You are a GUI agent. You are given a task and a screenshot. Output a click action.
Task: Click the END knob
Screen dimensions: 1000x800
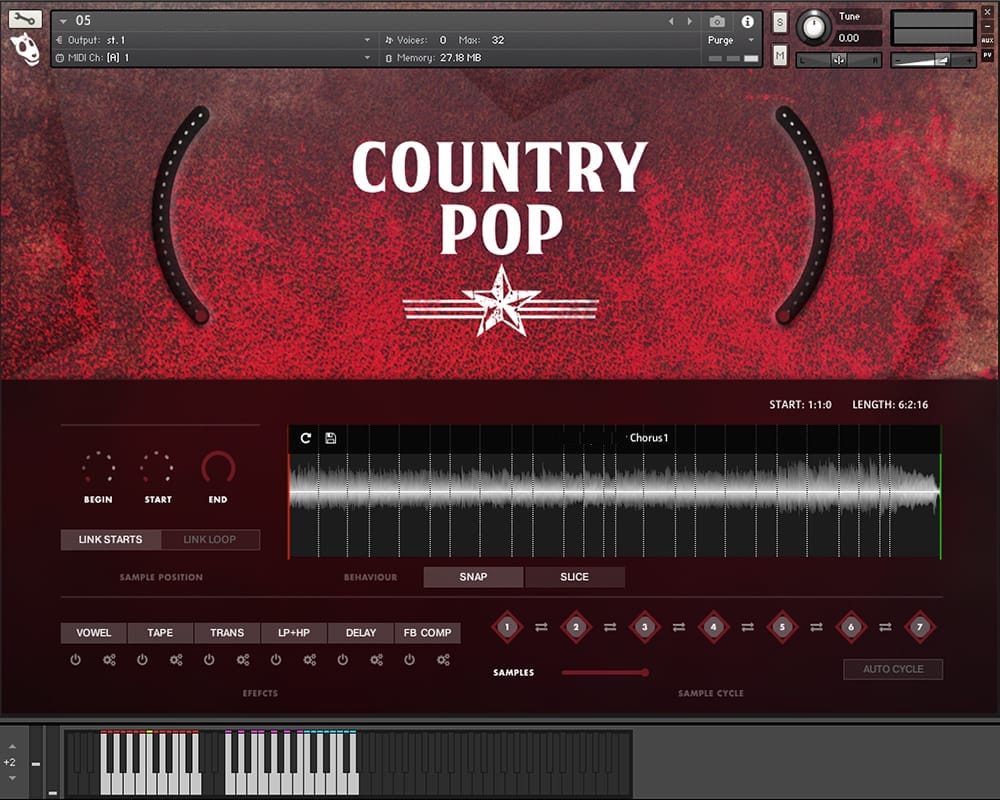[x=218, y=468]
